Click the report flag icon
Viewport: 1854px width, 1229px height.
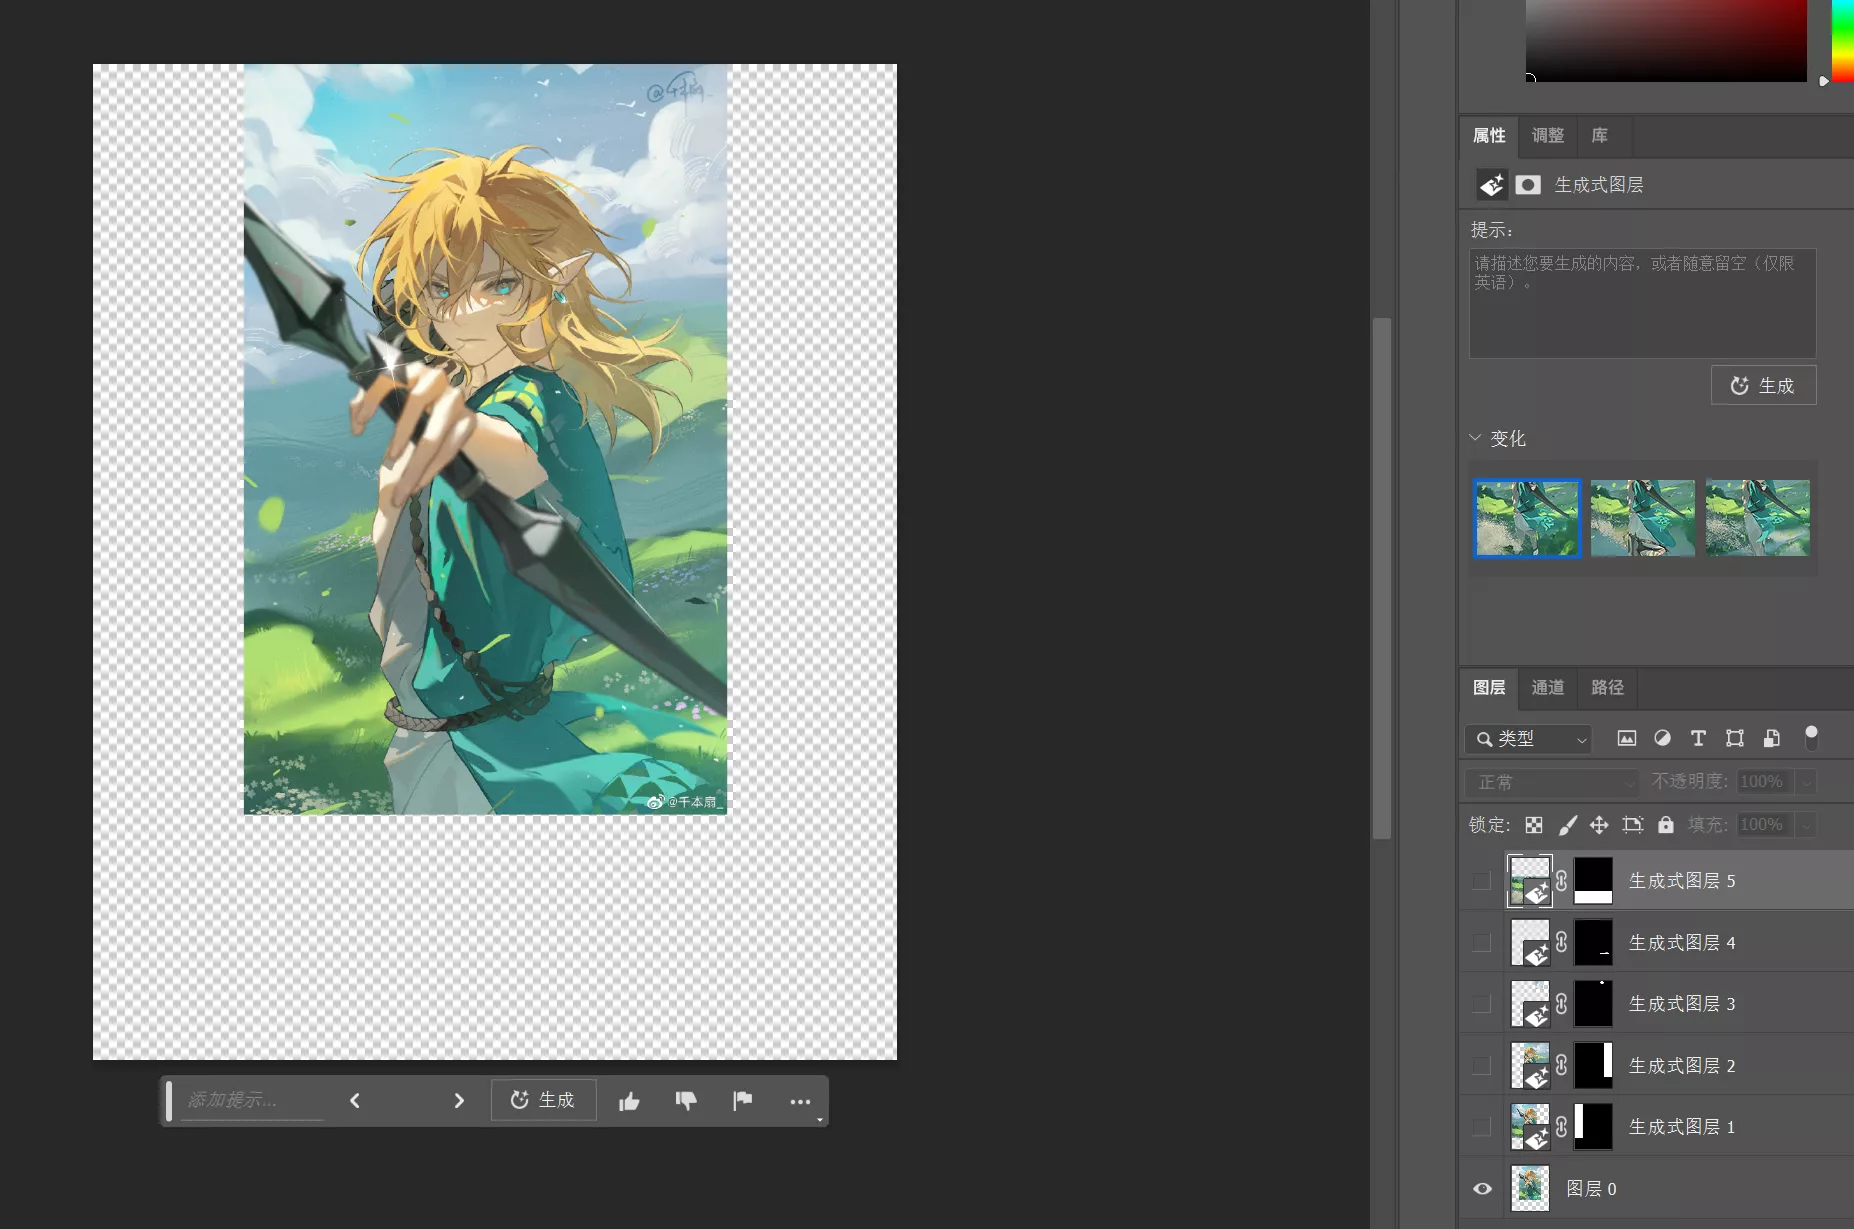coord(742,1101)
